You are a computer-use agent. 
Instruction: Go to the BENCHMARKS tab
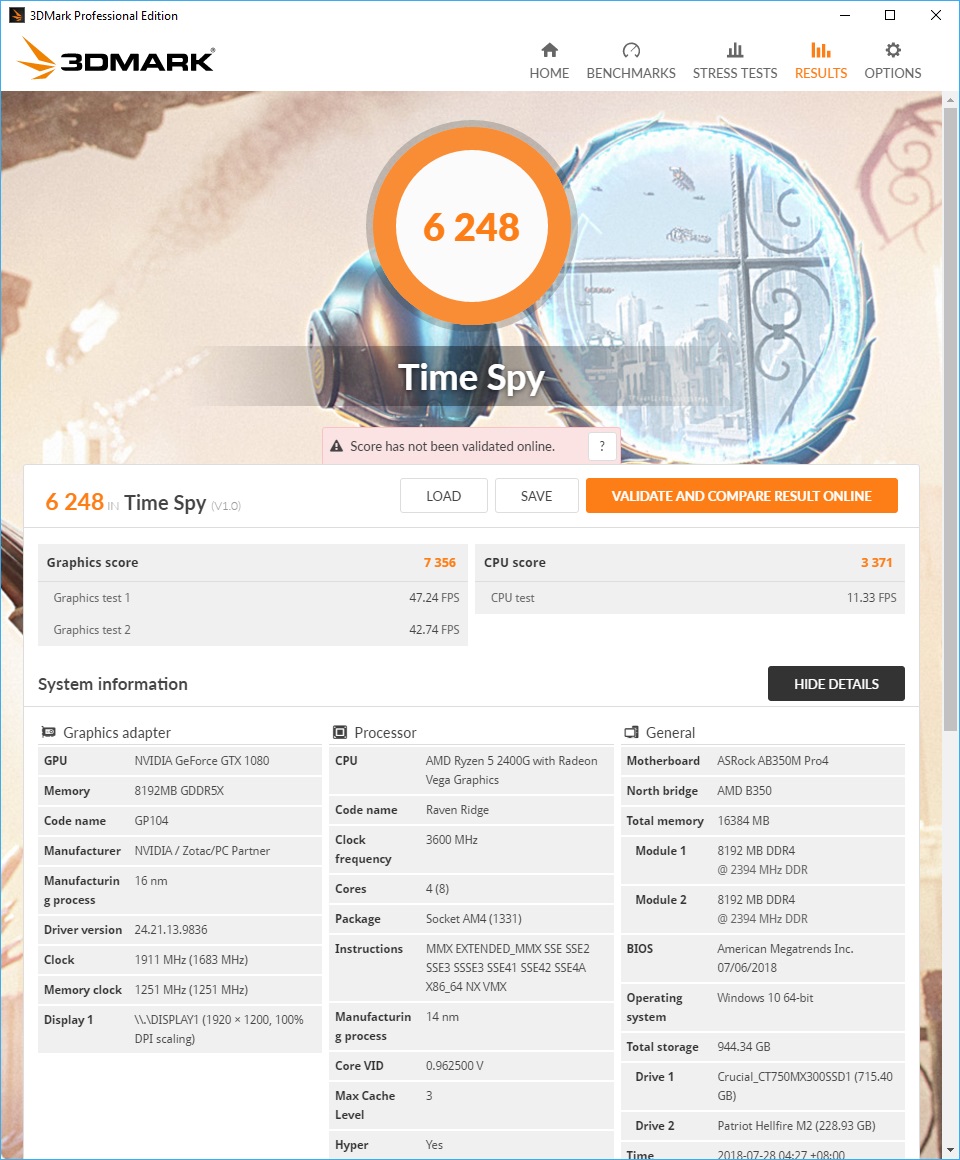tap(631, 73)
